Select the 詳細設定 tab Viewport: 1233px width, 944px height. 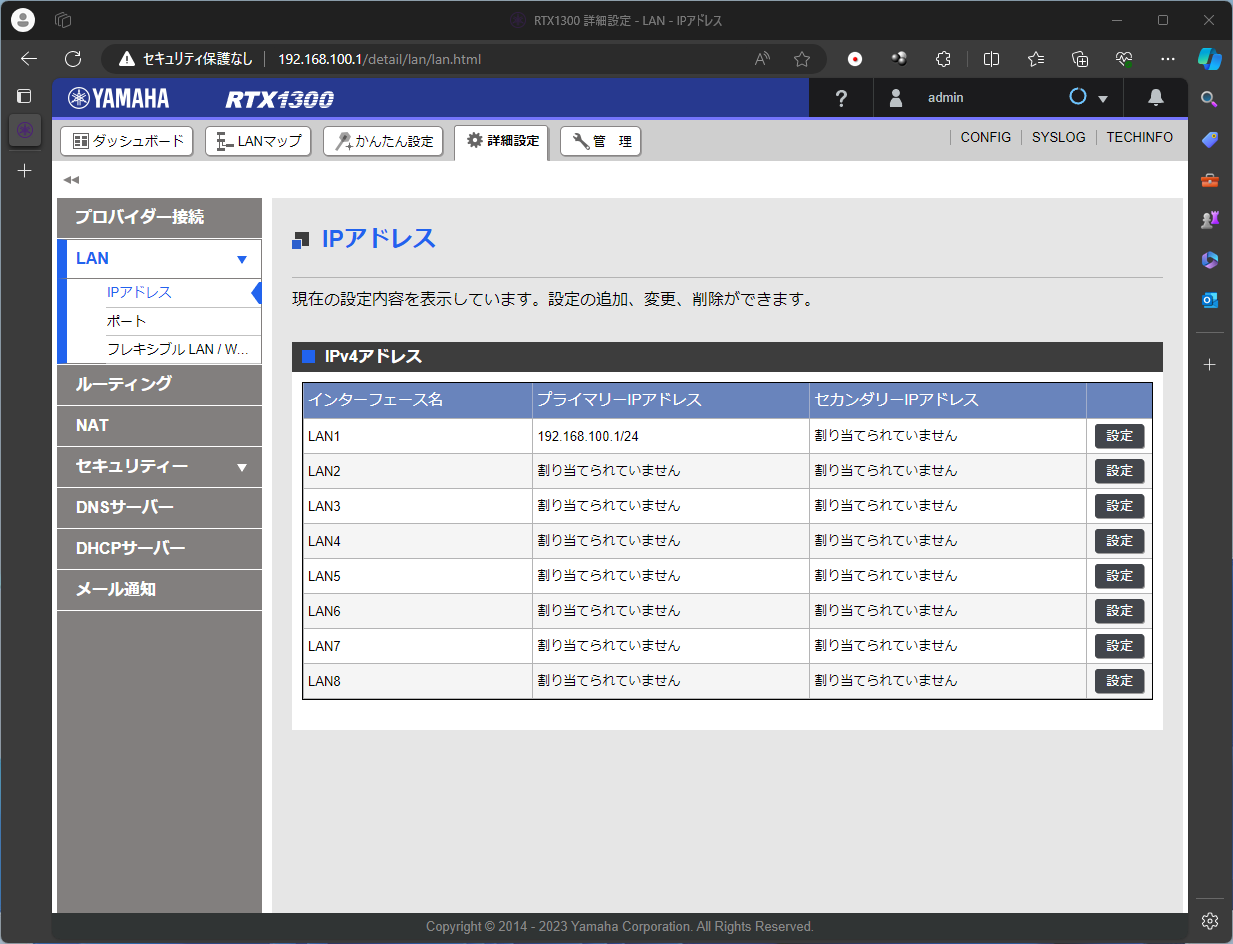pyautogui.click(x=501, y=141)
